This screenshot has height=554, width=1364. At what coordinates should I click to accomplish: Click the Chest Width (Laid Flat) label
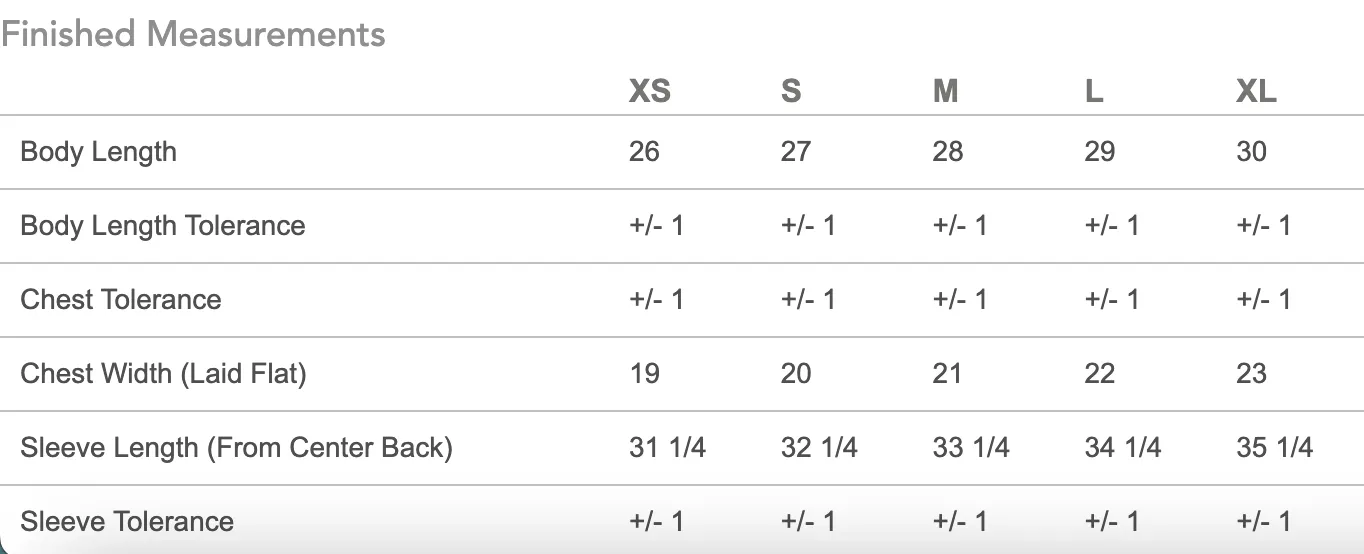point(164,374)
